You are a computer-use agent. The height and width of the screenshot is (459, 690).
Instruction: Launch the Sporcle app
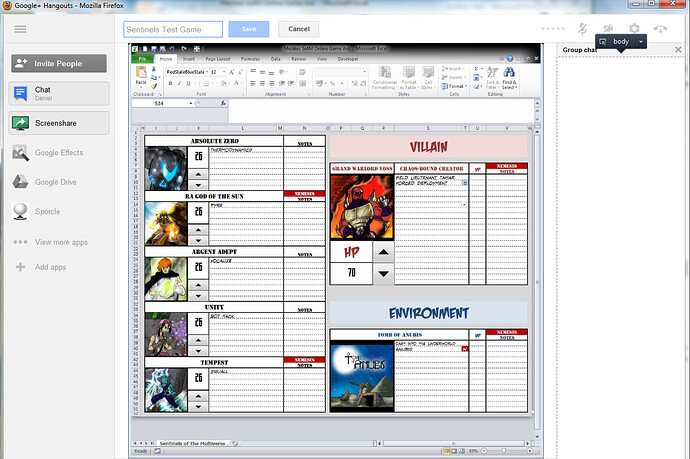[37, 212]
